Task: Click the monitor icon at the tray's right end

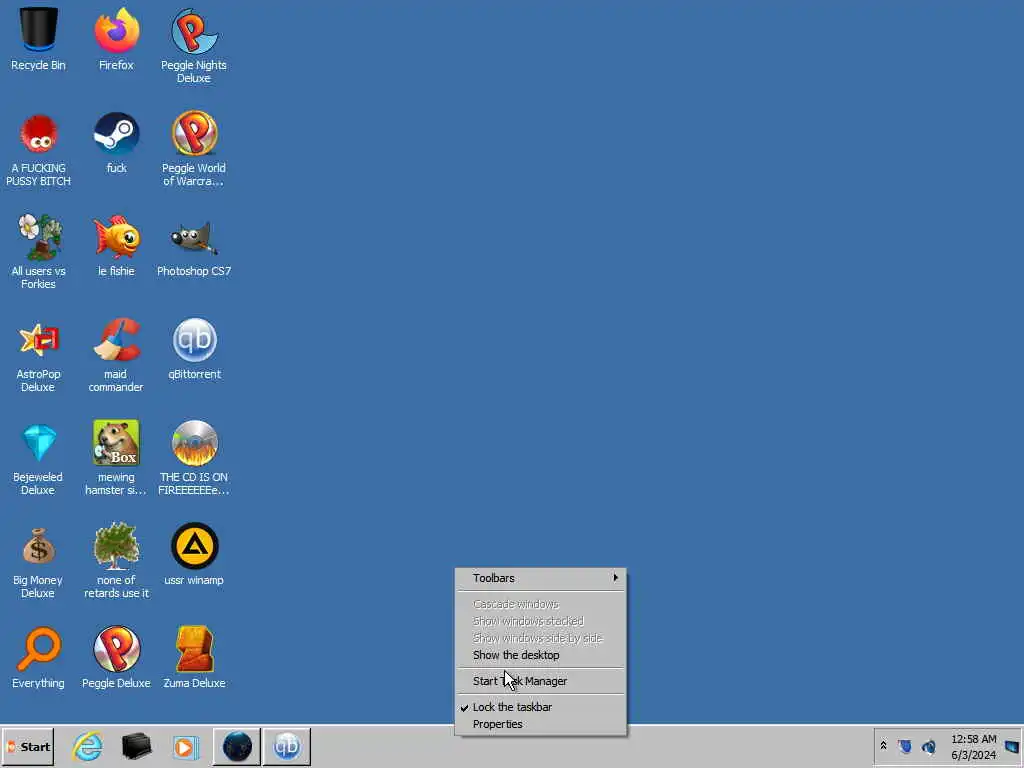Action: [1012, 746]
